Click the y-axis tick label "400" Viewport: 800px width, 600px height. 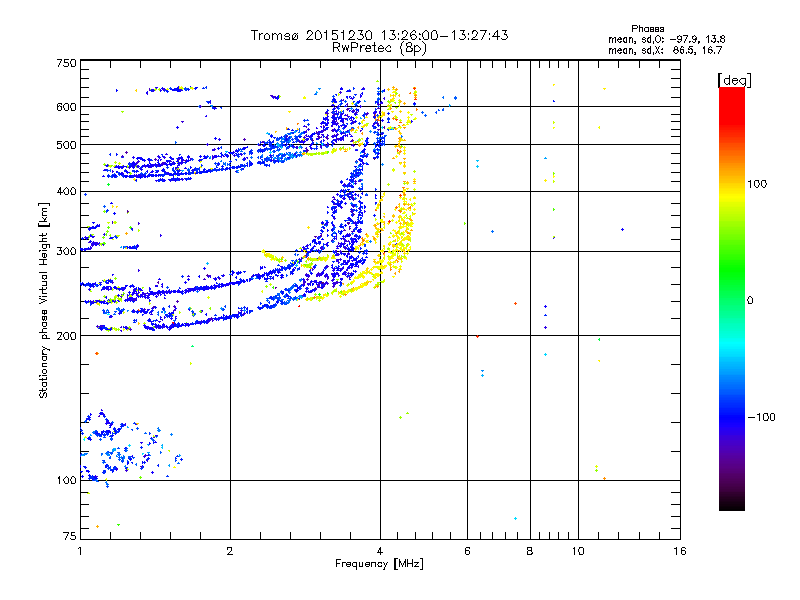66,192
